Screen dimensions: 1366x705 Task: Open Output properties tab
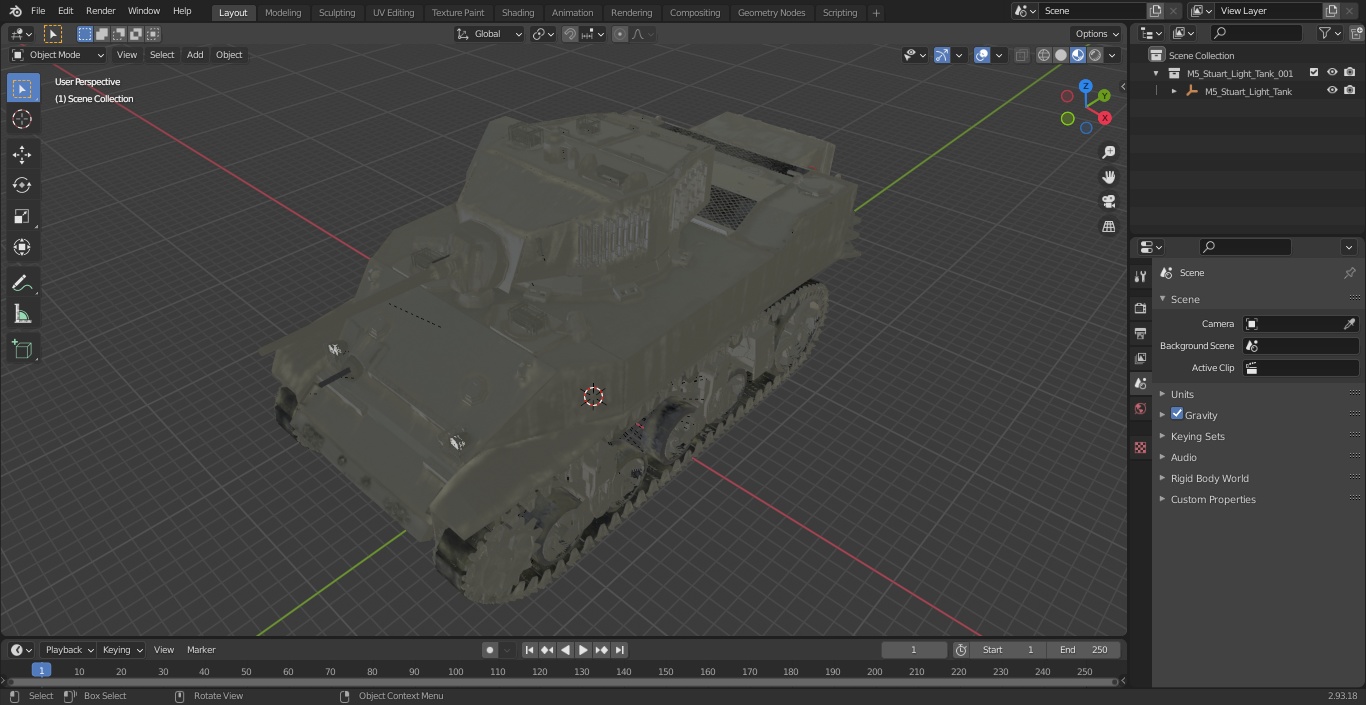[x=1140, y=333]
